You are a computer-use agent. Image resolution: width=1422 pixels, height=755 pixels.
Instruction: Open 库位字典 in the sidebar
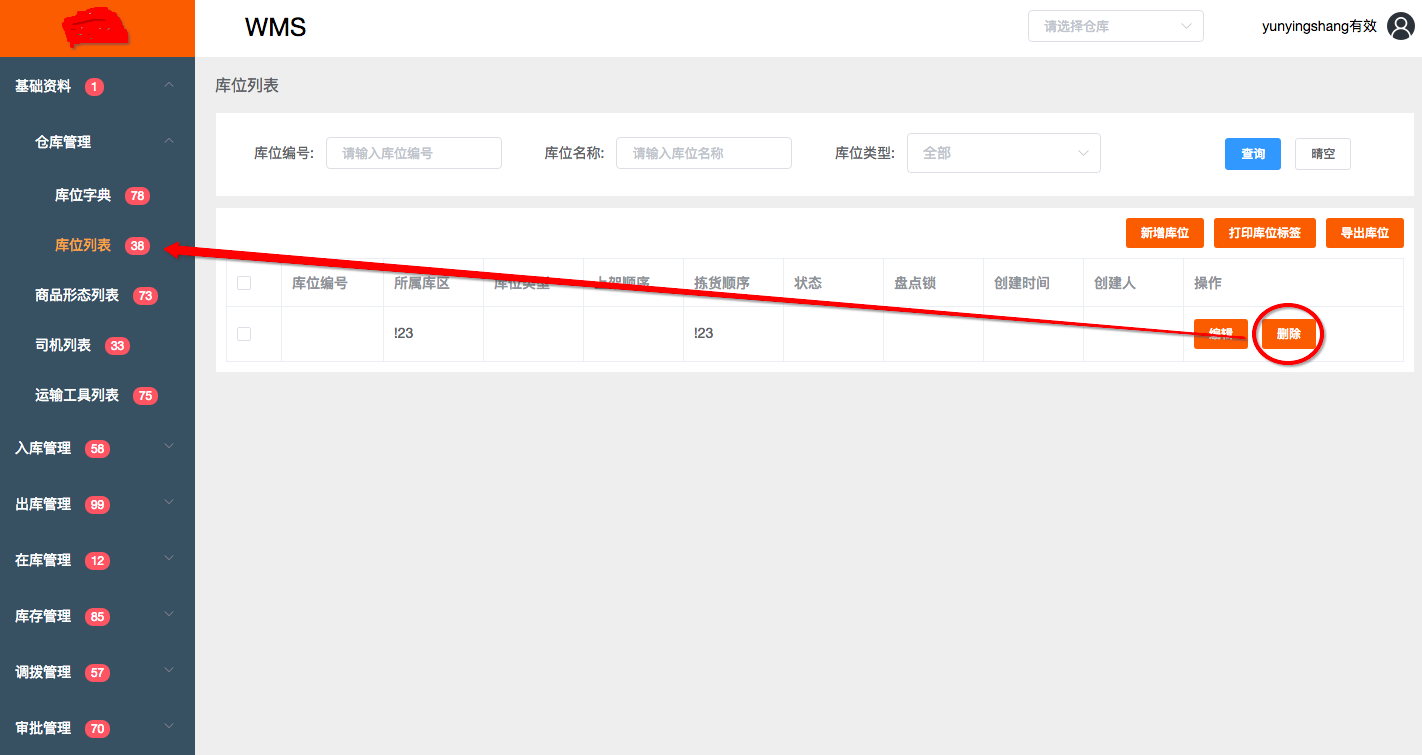(83, 195)
